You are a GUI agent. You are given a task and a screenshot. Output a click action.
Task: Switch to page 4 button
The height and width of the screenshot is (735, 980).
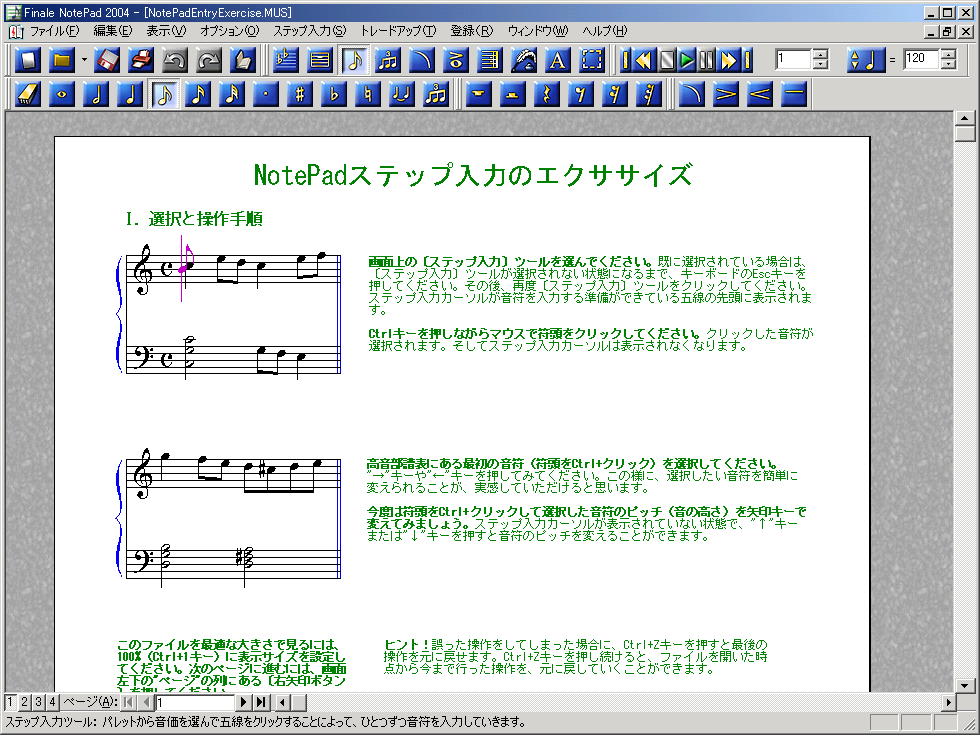coord(52,702)
